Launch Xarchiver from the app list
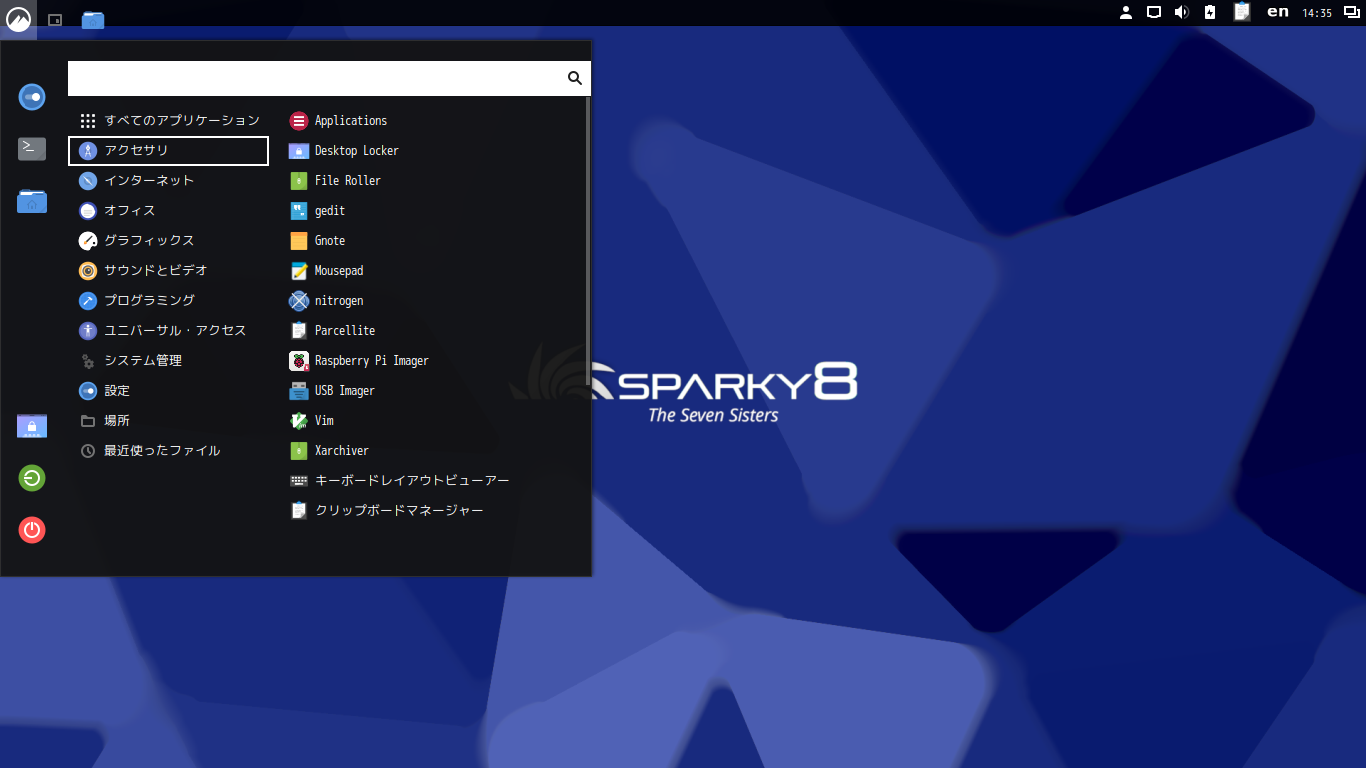1366x768 pixels. tap(432, 450)
